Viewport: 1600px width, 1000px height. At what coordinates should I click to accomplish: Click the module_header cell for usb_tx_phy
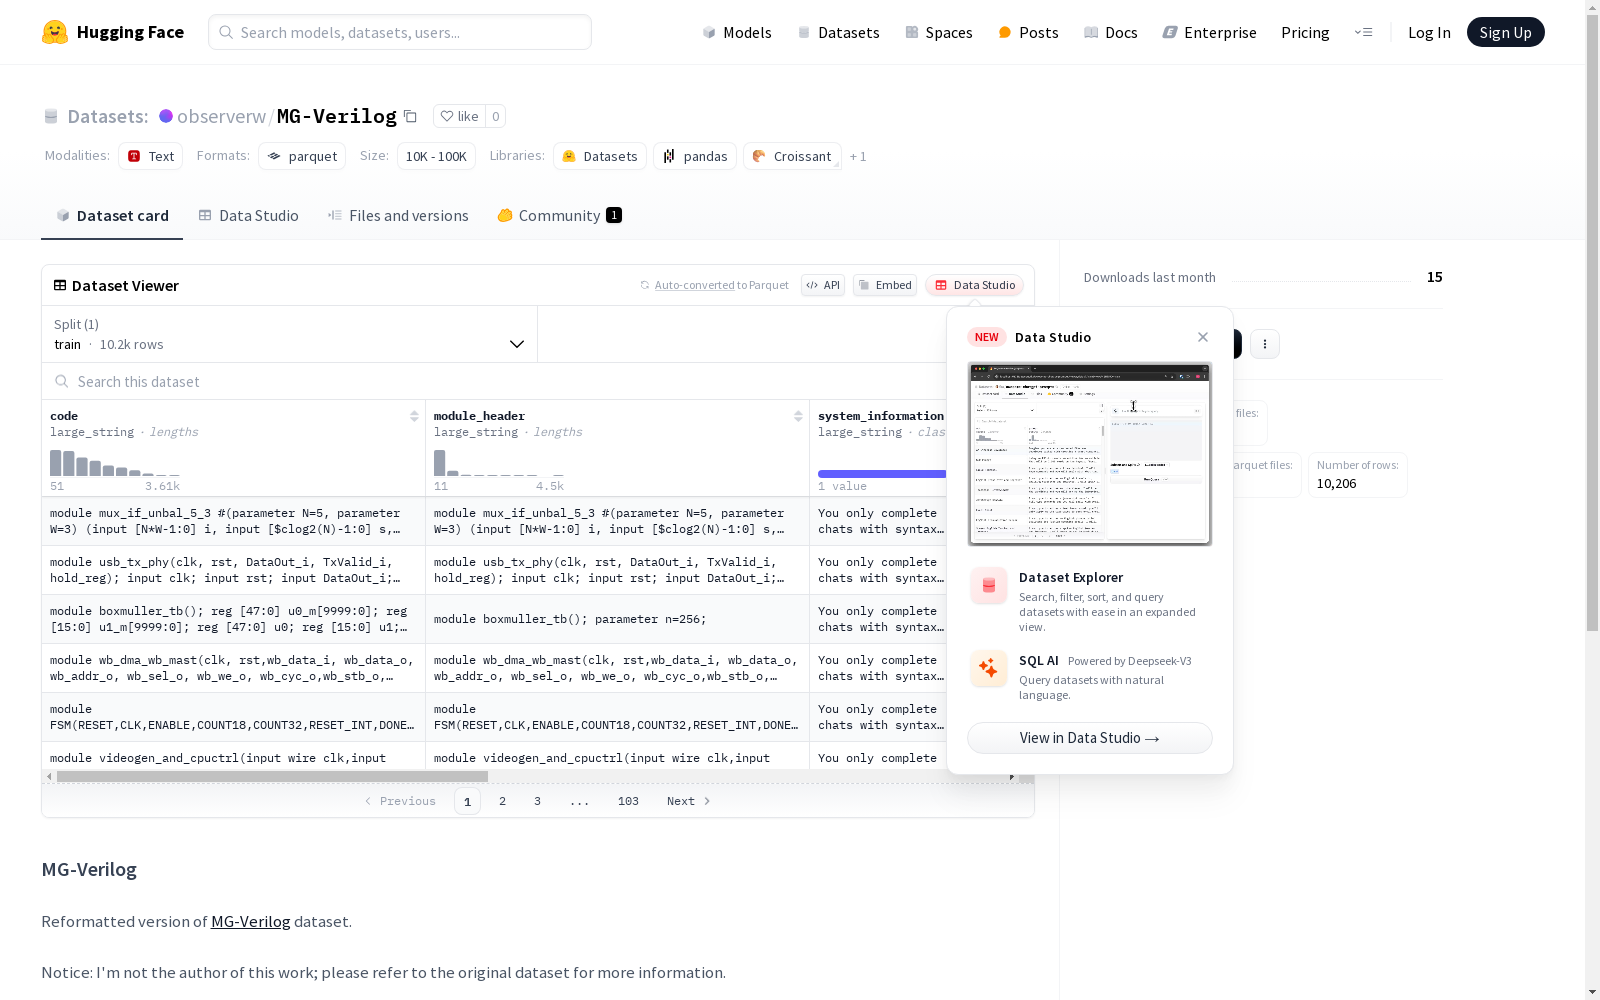coord(617,570)
